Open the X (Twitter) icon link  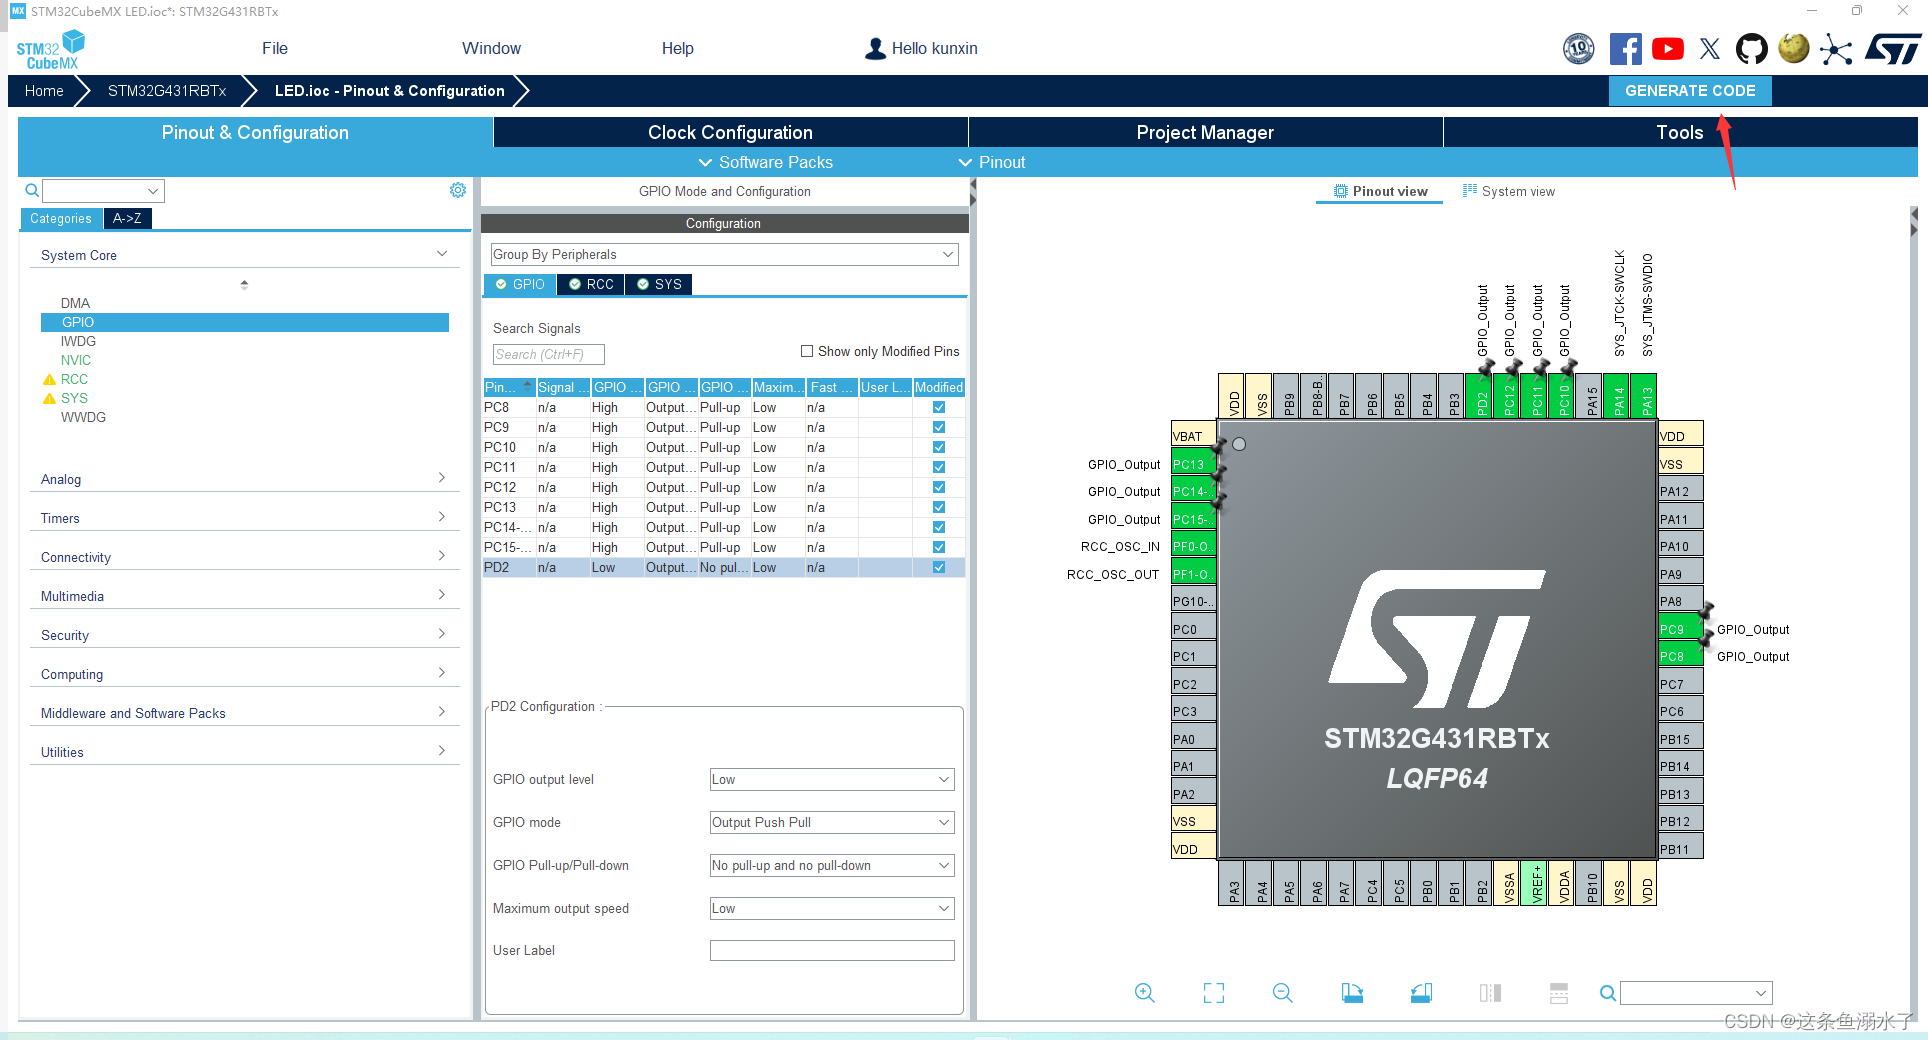point(1710,49)
